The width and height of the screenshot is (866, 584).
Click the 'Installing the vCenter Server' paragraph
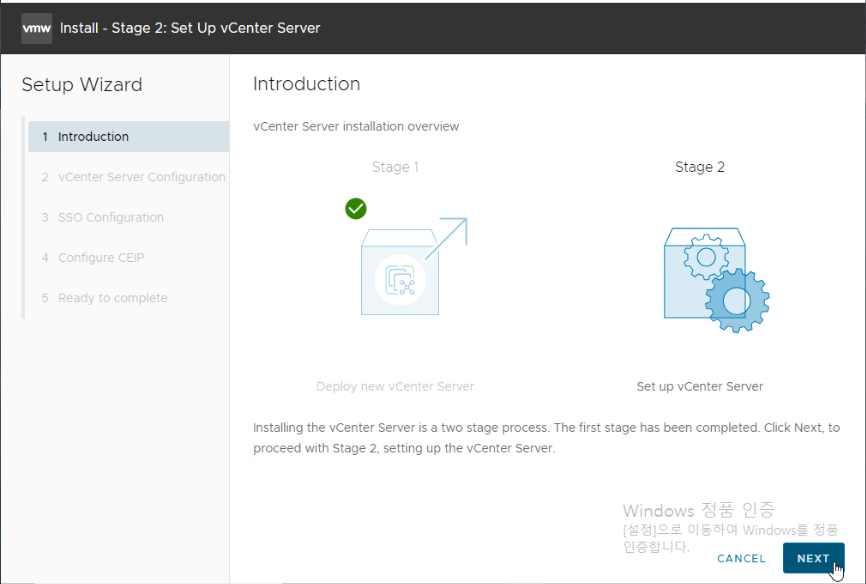tap(546, 438)
